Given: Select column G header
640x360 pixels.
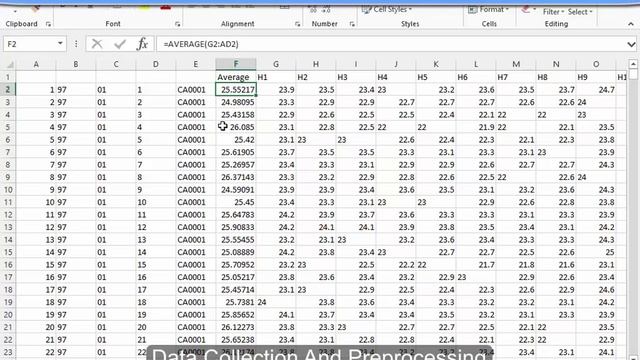Looking at the screenshot, I should [276, 64].
